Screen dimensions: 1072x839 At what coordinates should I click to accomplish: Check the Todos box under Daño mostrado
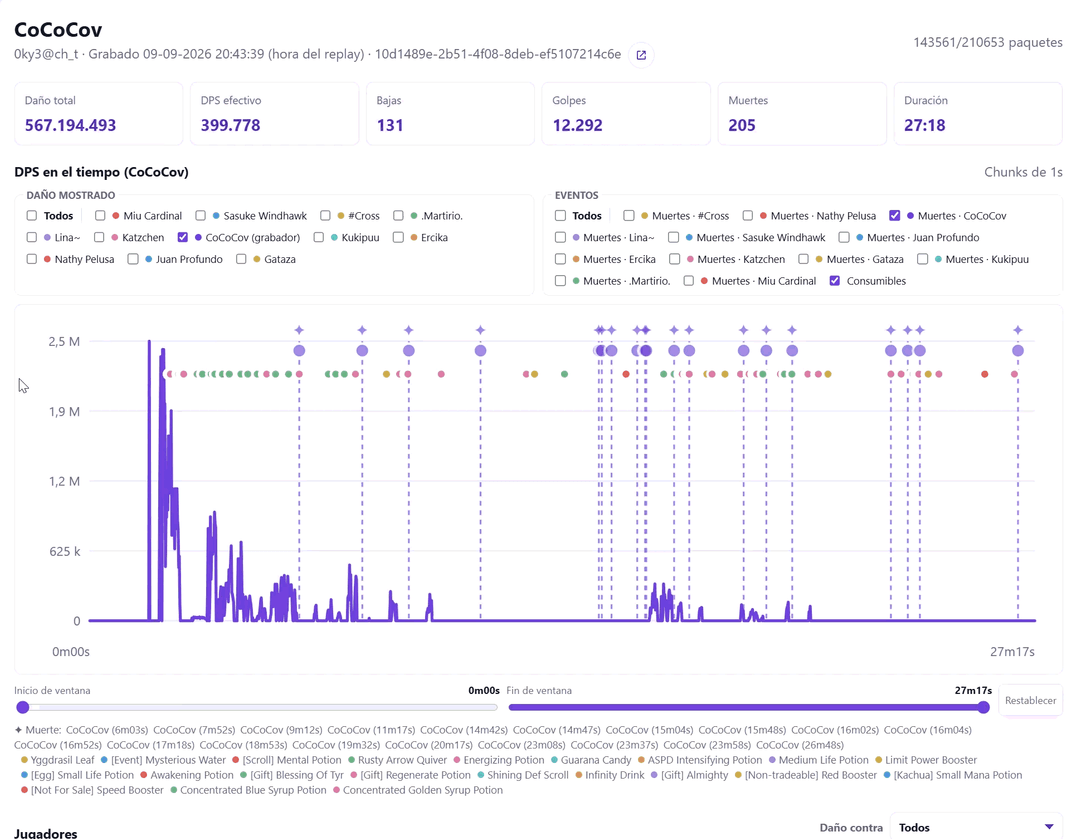tap(31, 215)
